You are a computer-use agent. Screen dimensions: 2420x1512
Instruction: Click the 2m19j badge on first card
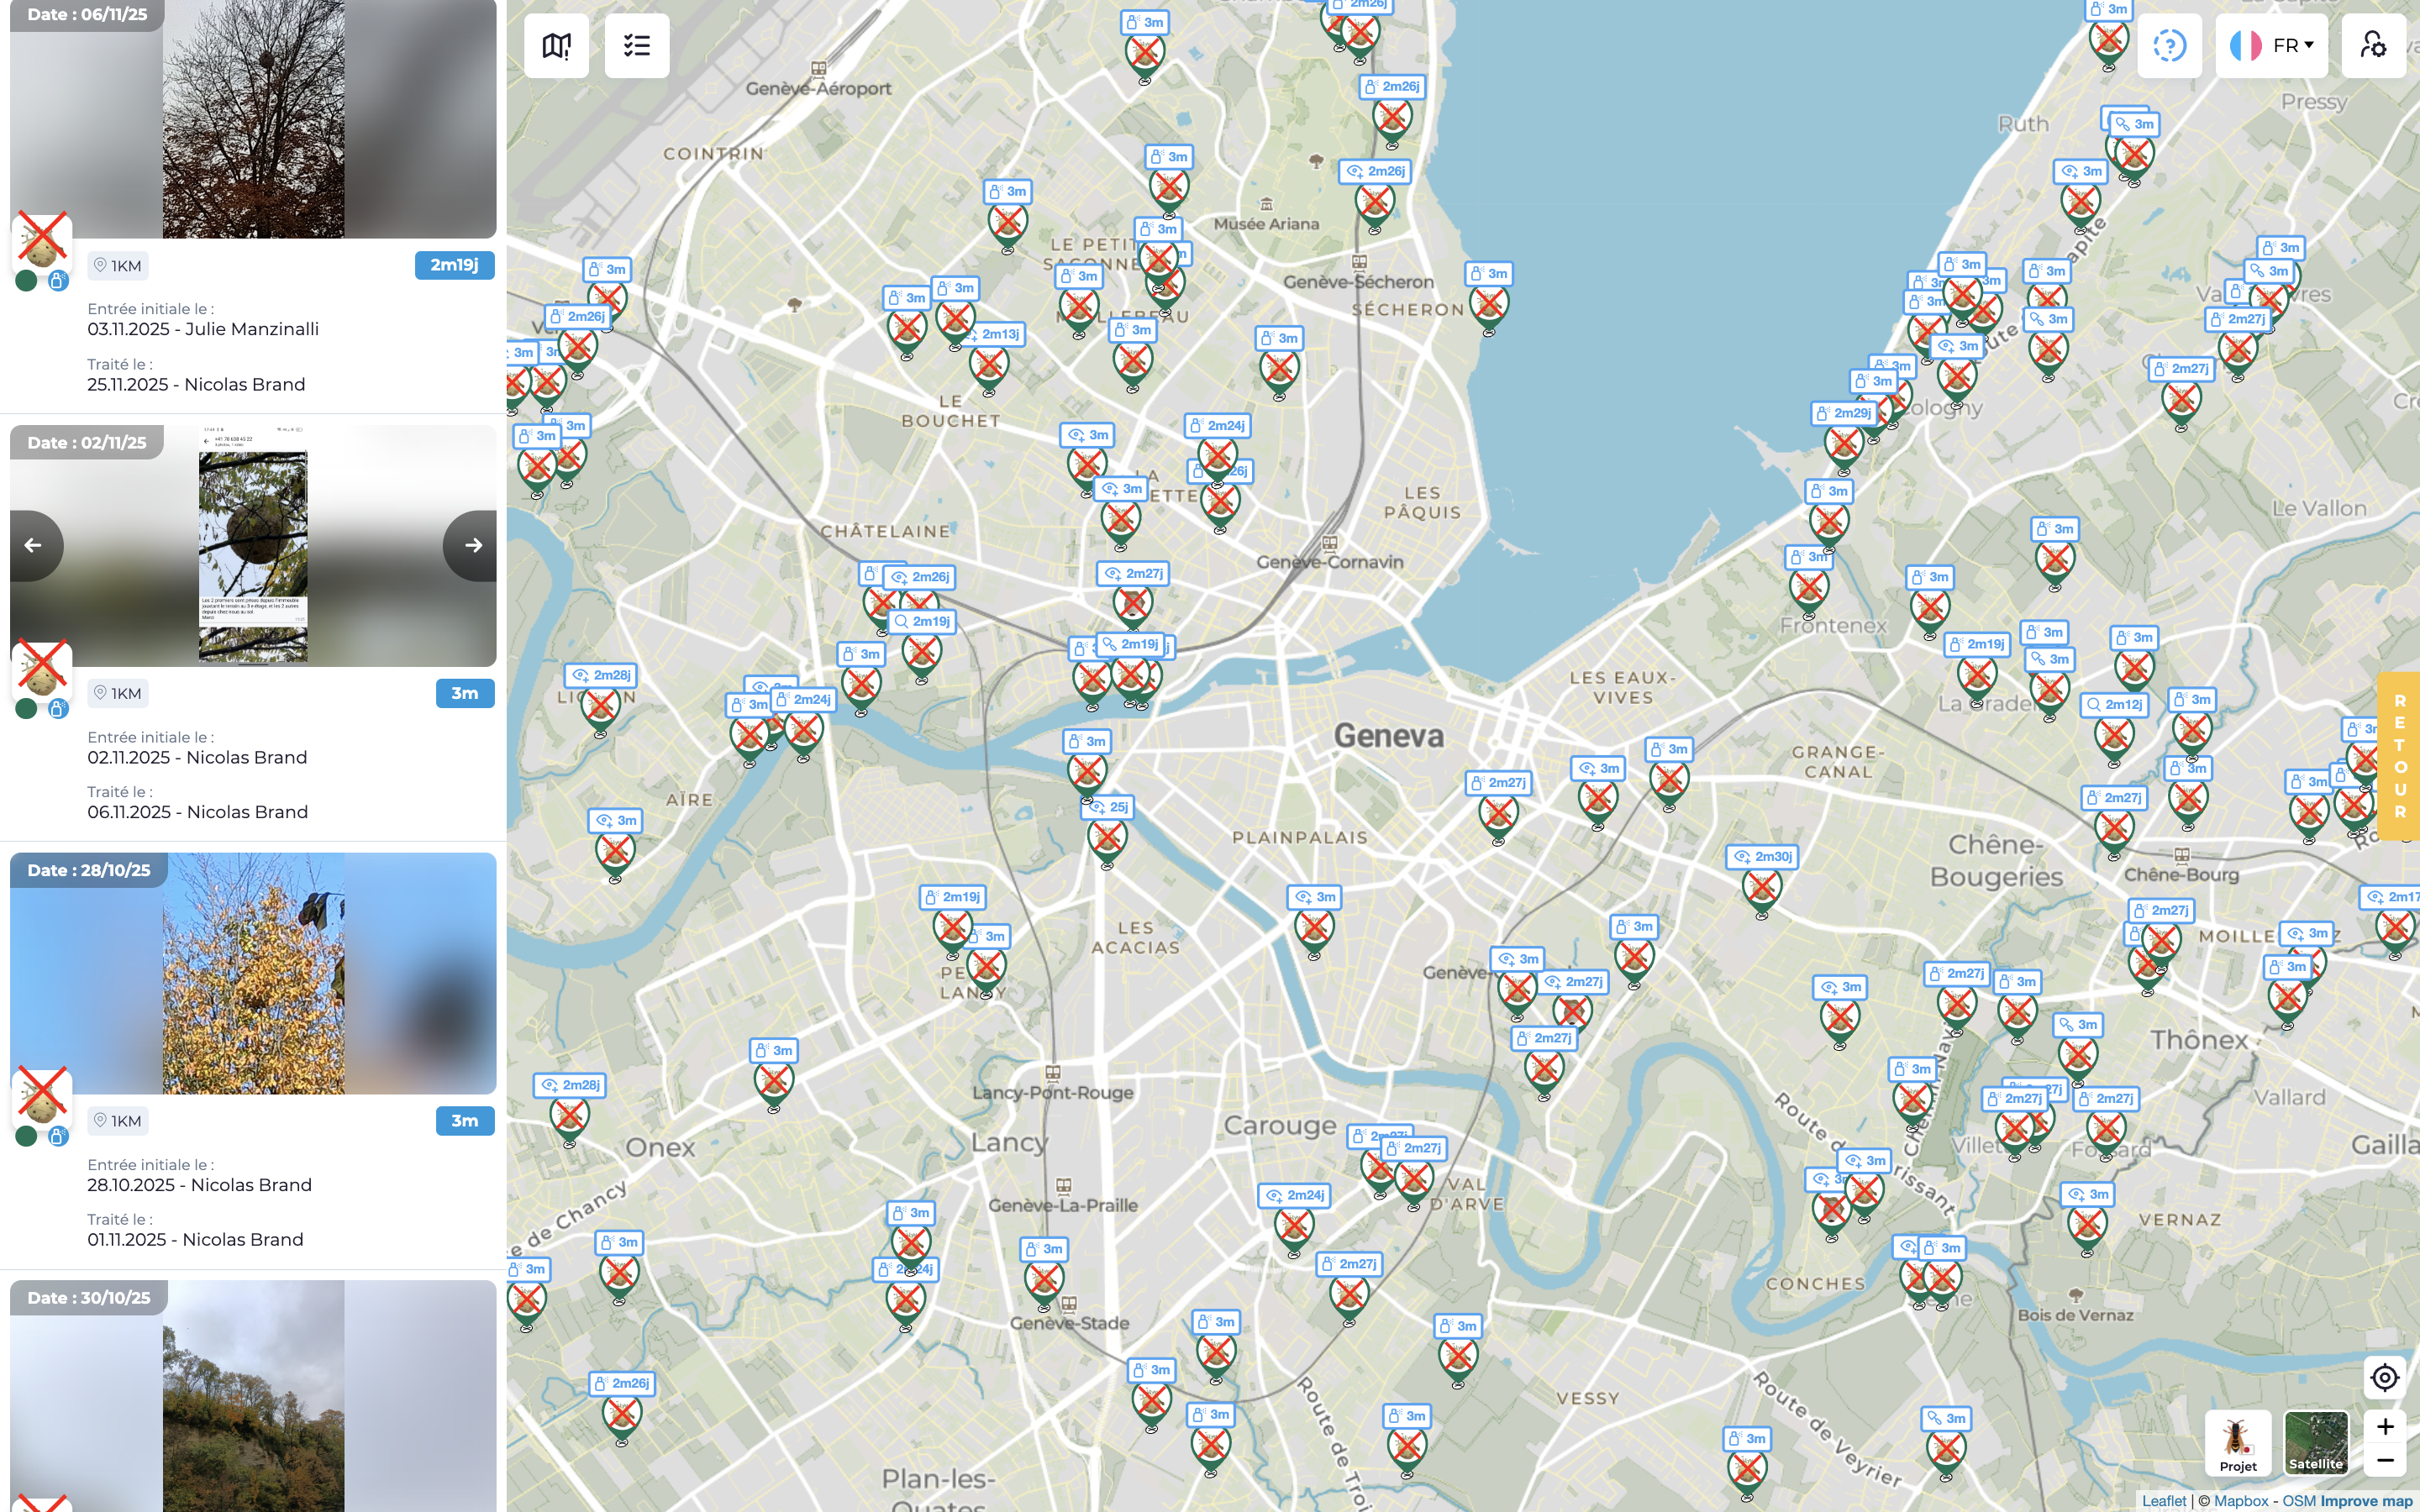pos(454,265)
